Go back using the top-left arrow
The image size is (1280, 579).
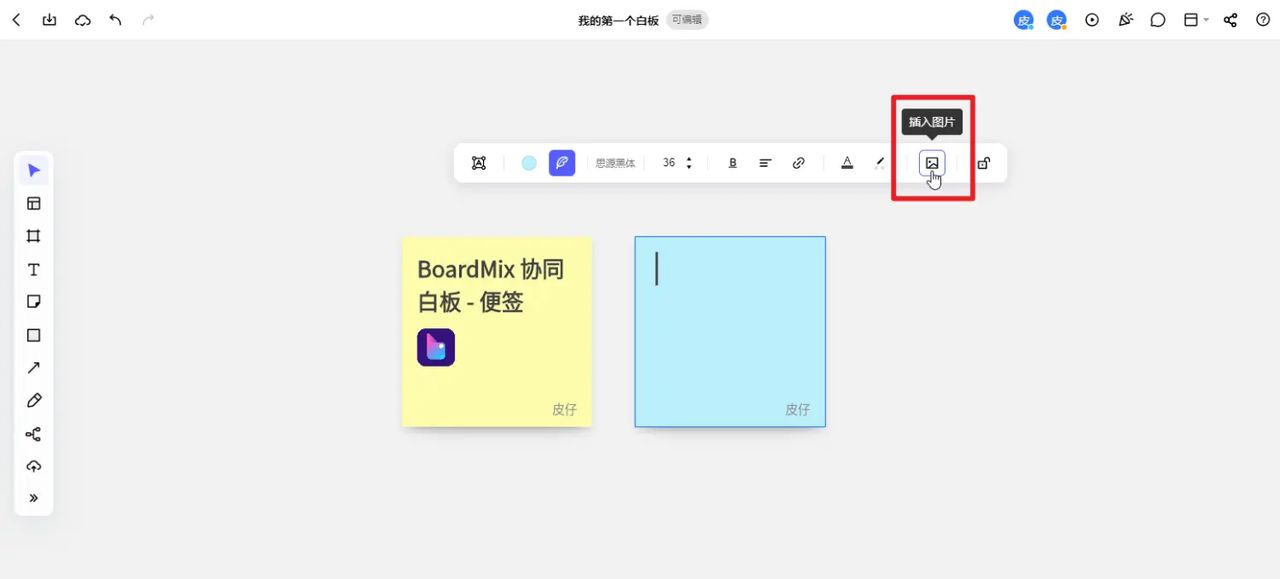[x=16, y=20]
